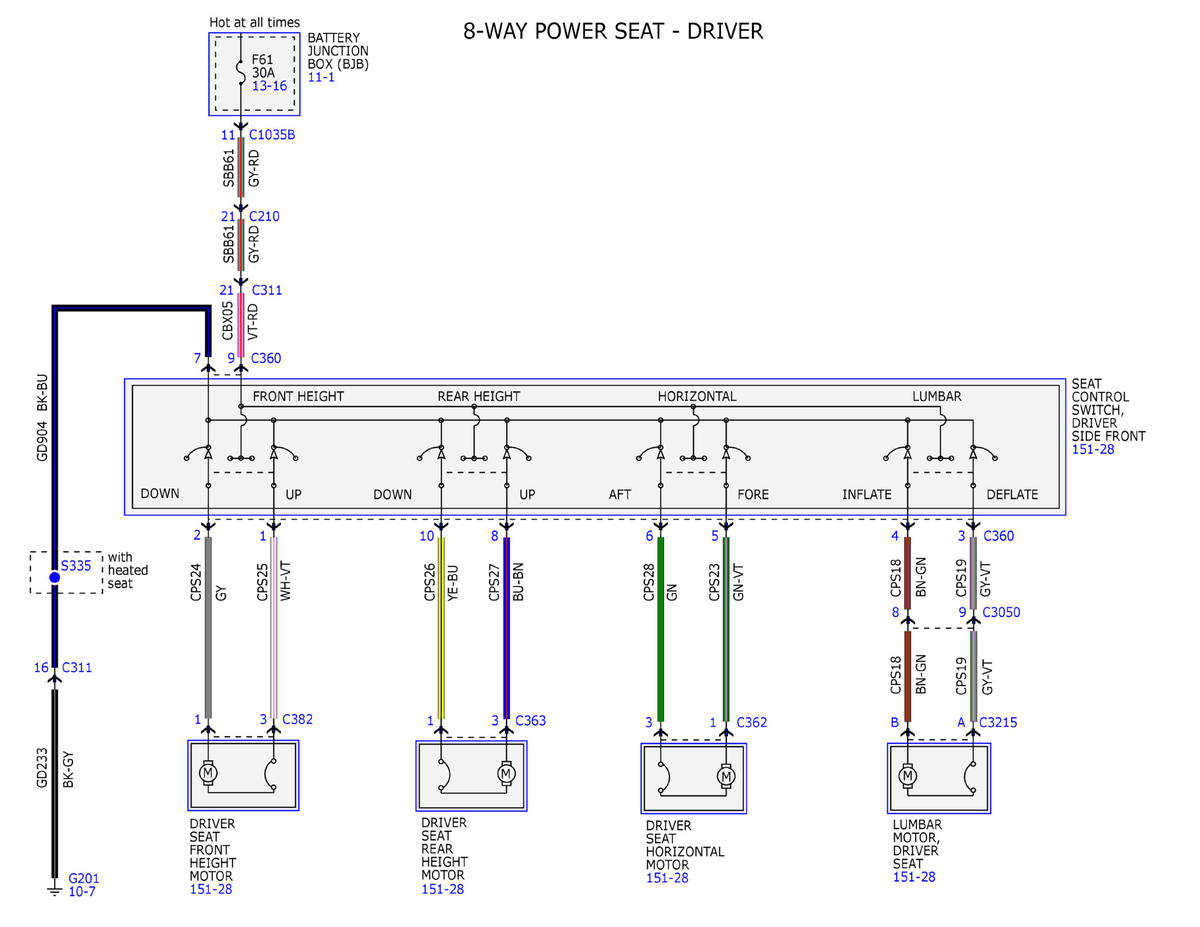
Task: Click the 8-WAY POWER SEAT - DRIVER title
Action: click(613, 31)
